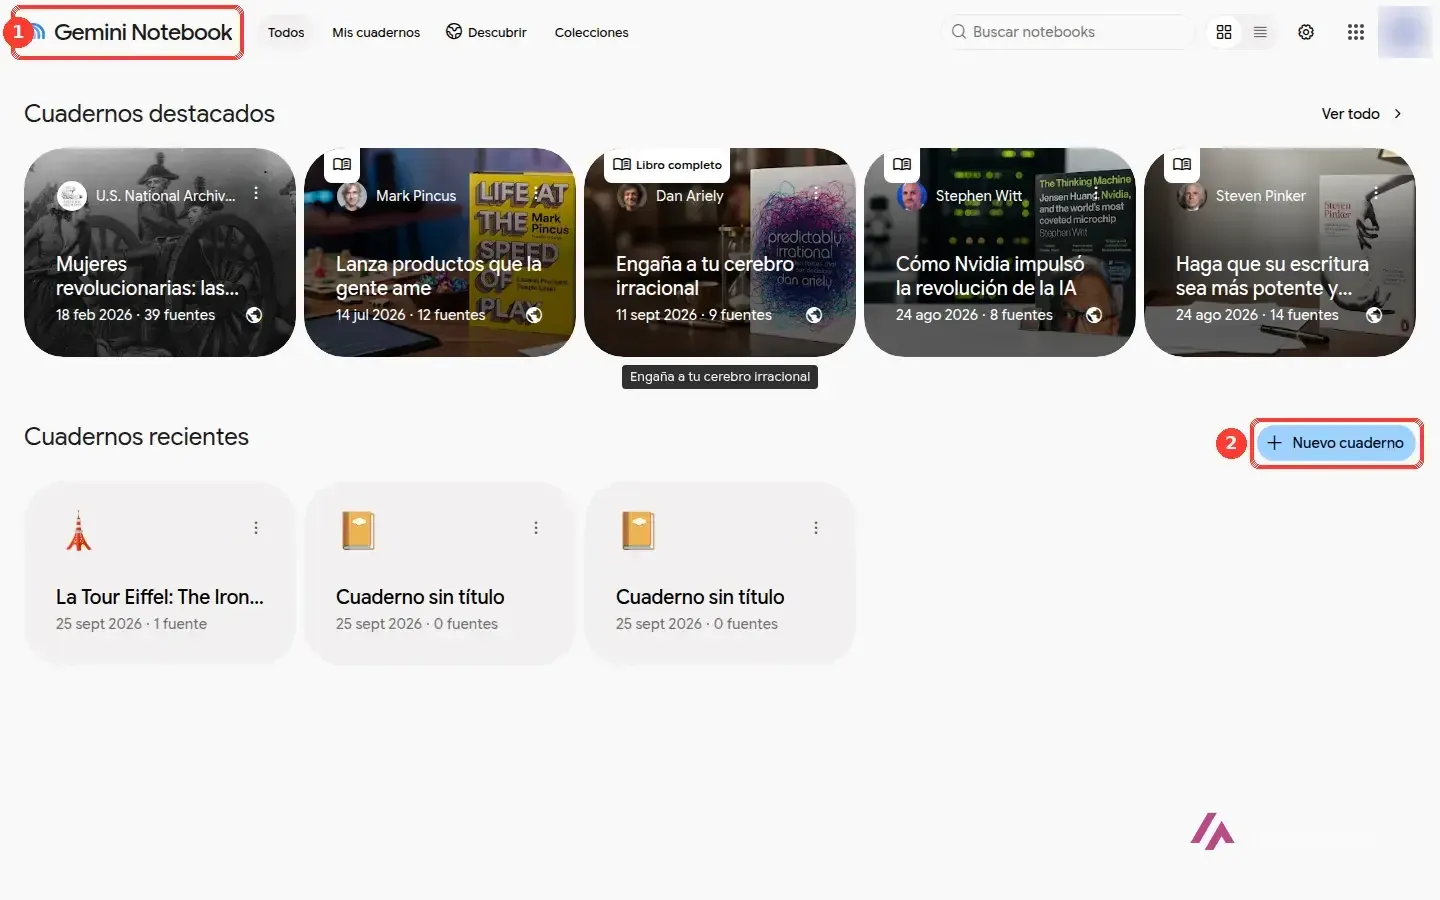Open 'Lanza productos que la gente ame' title
This screenshot has width=1440, height=900.
click(438, 276)
